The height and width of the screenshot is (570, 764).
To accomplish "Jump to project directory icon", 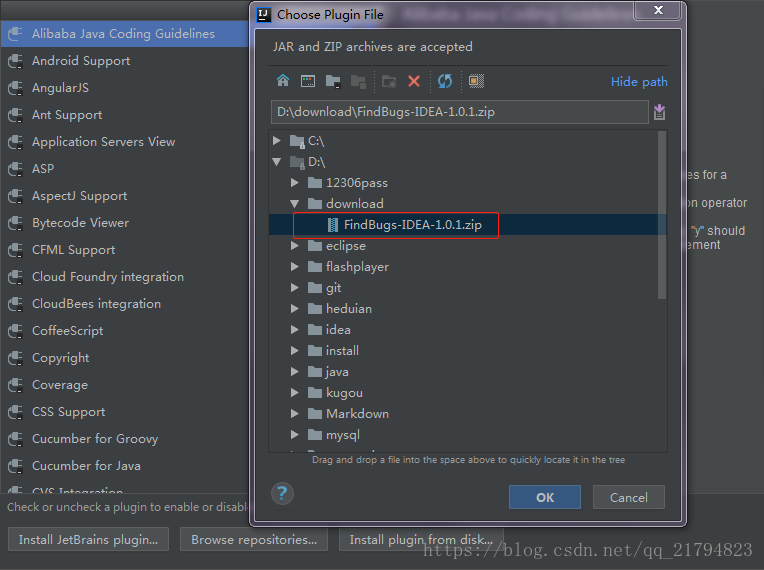I will point(333,81).
